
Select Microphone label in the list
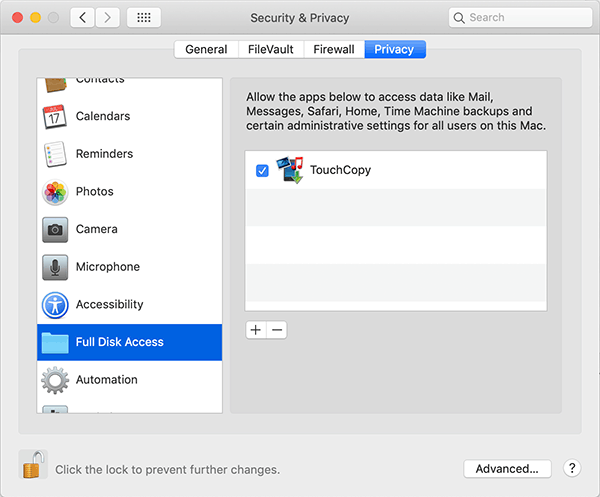point(108,267)
